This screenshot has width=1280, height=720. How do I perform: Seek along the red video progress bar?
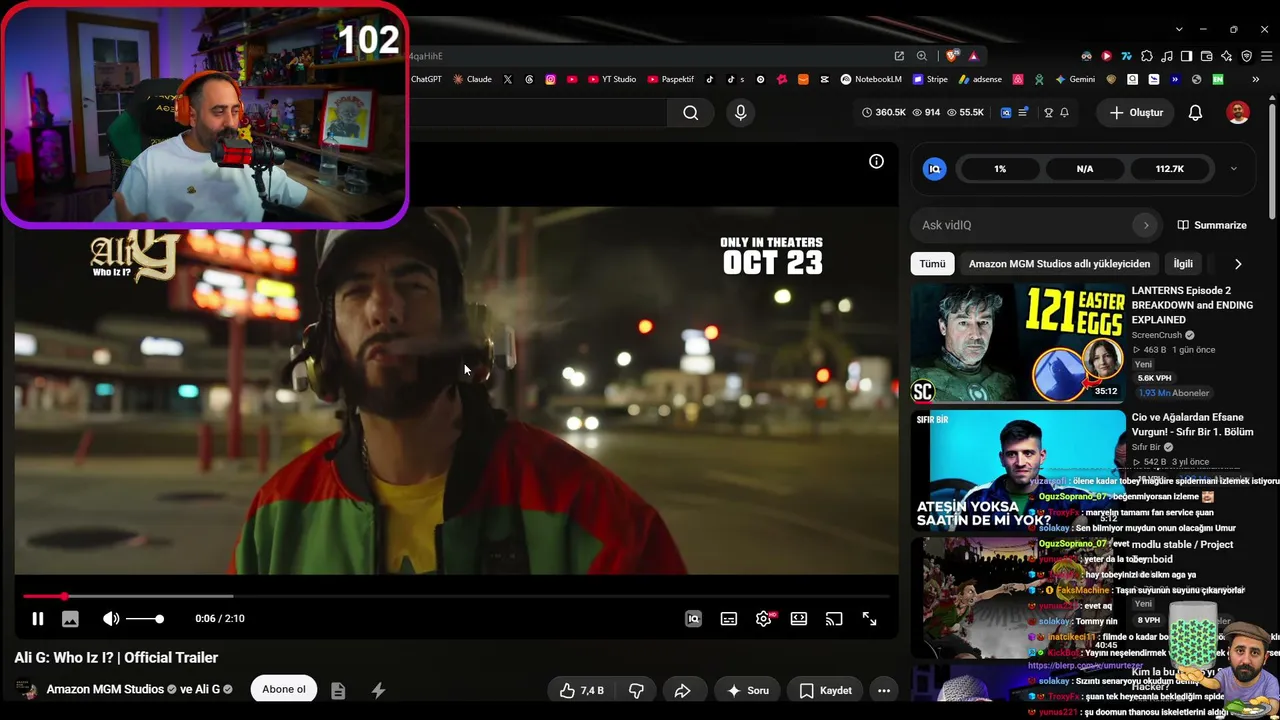[x=456, y=596]
